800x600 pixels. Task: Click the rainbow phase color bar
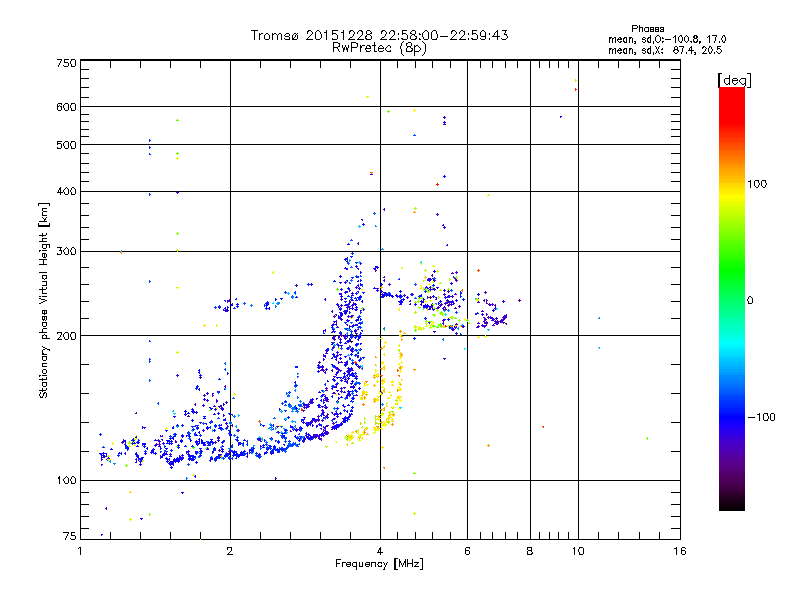point(732,298)
